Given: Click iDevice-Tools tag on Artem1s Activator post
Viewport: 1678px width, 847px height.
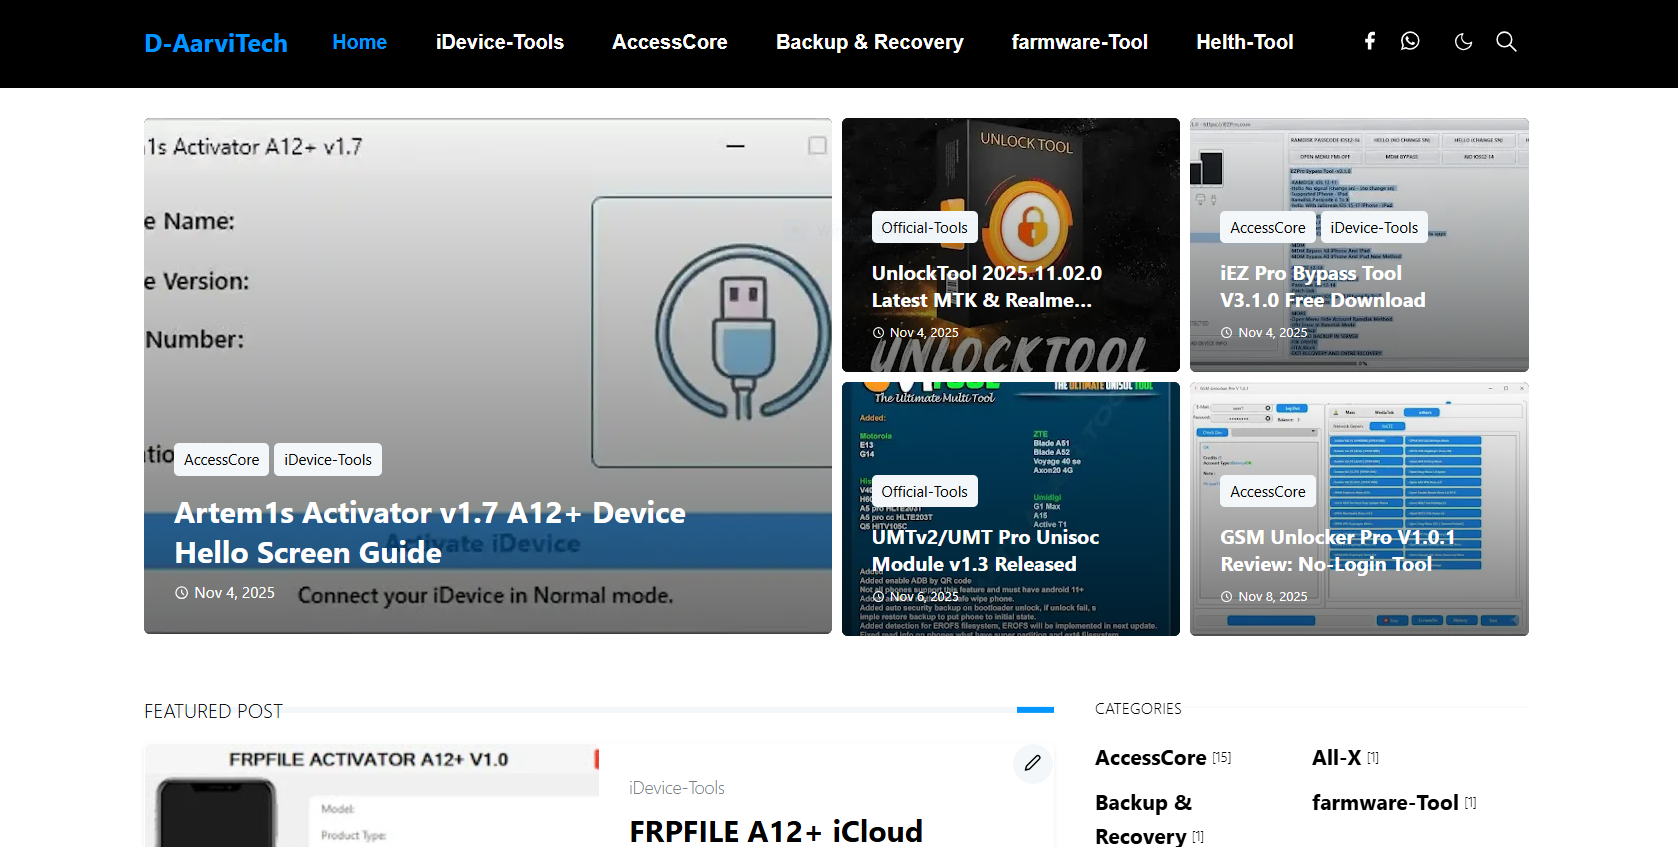Looking at the screenshot, I should 328,459.
